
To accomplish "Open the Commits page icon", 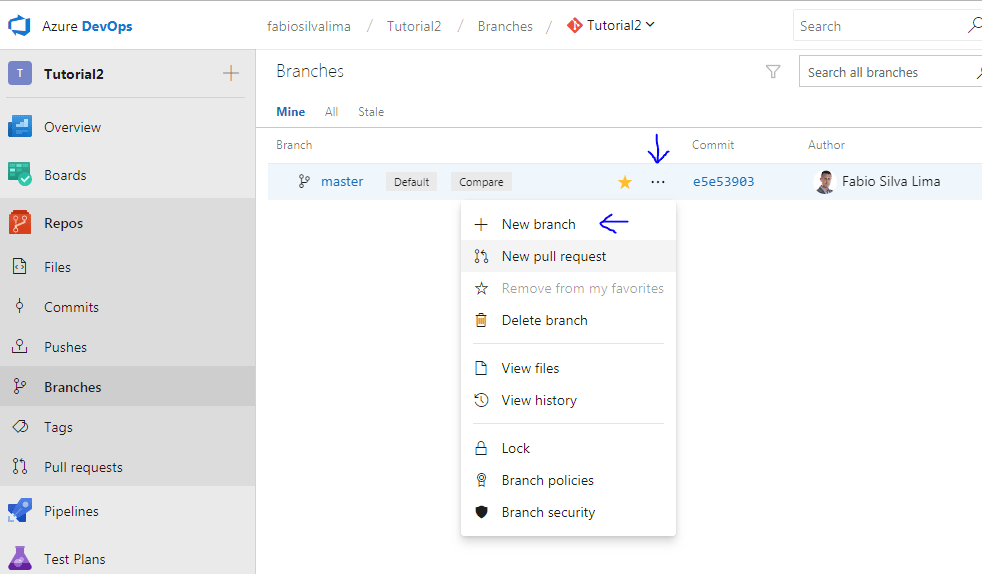I will 20,306.
